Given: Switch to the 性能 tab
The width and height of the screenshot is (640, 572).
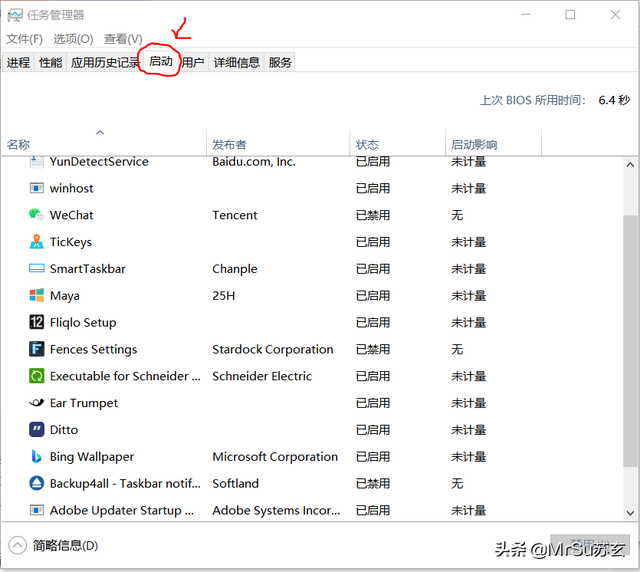Looking at the screenshot, I should point(51,62).
